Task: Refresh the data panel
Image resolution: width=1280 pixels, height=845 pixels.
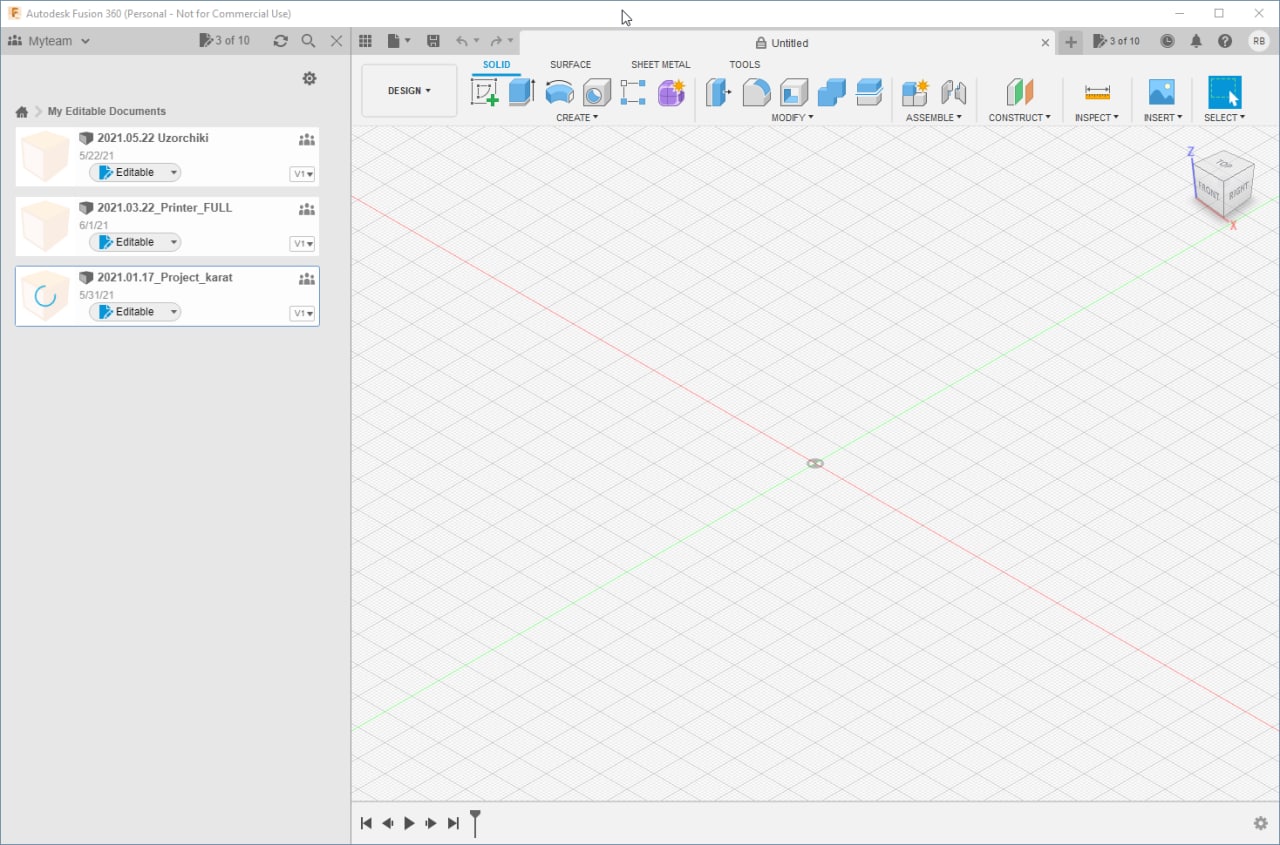Action: [x=280, y=41]
